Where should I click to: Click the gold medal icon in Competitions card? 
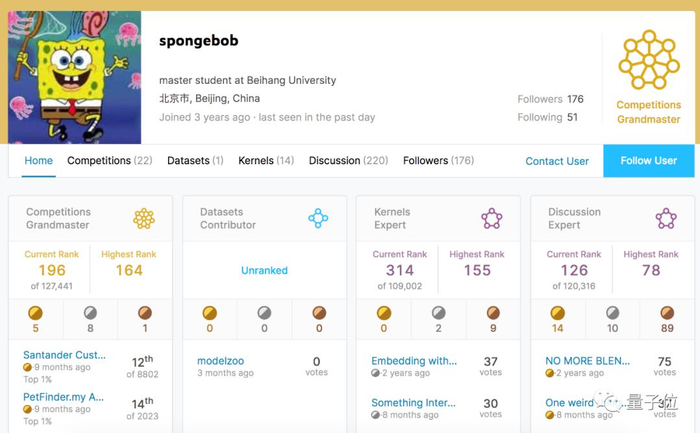36,313
